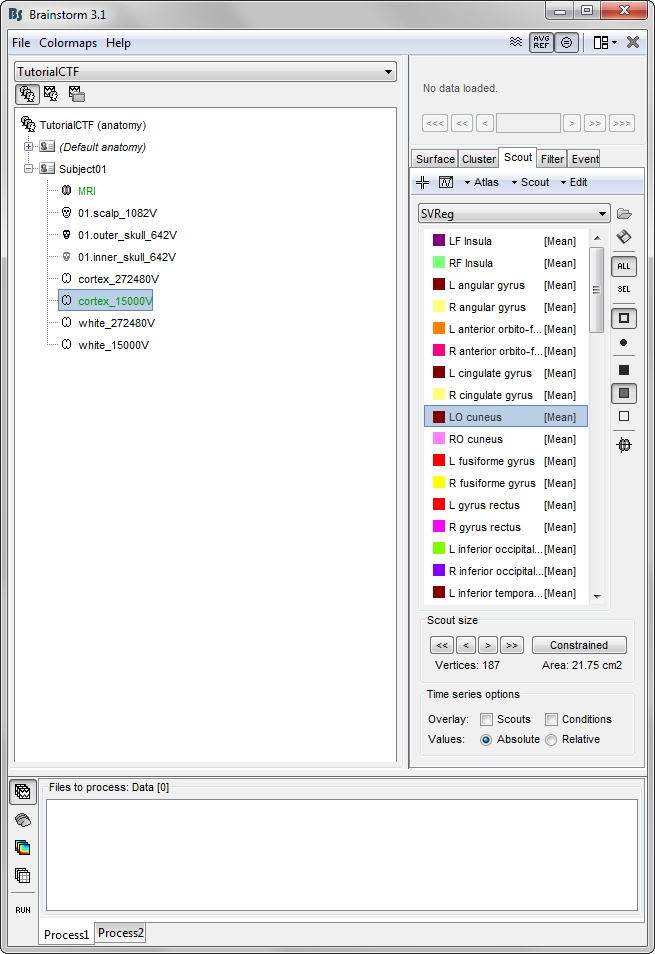Screen dimensions: 655x954
Task: Switch to the Process2 tab
Action: tap(120, 933)
